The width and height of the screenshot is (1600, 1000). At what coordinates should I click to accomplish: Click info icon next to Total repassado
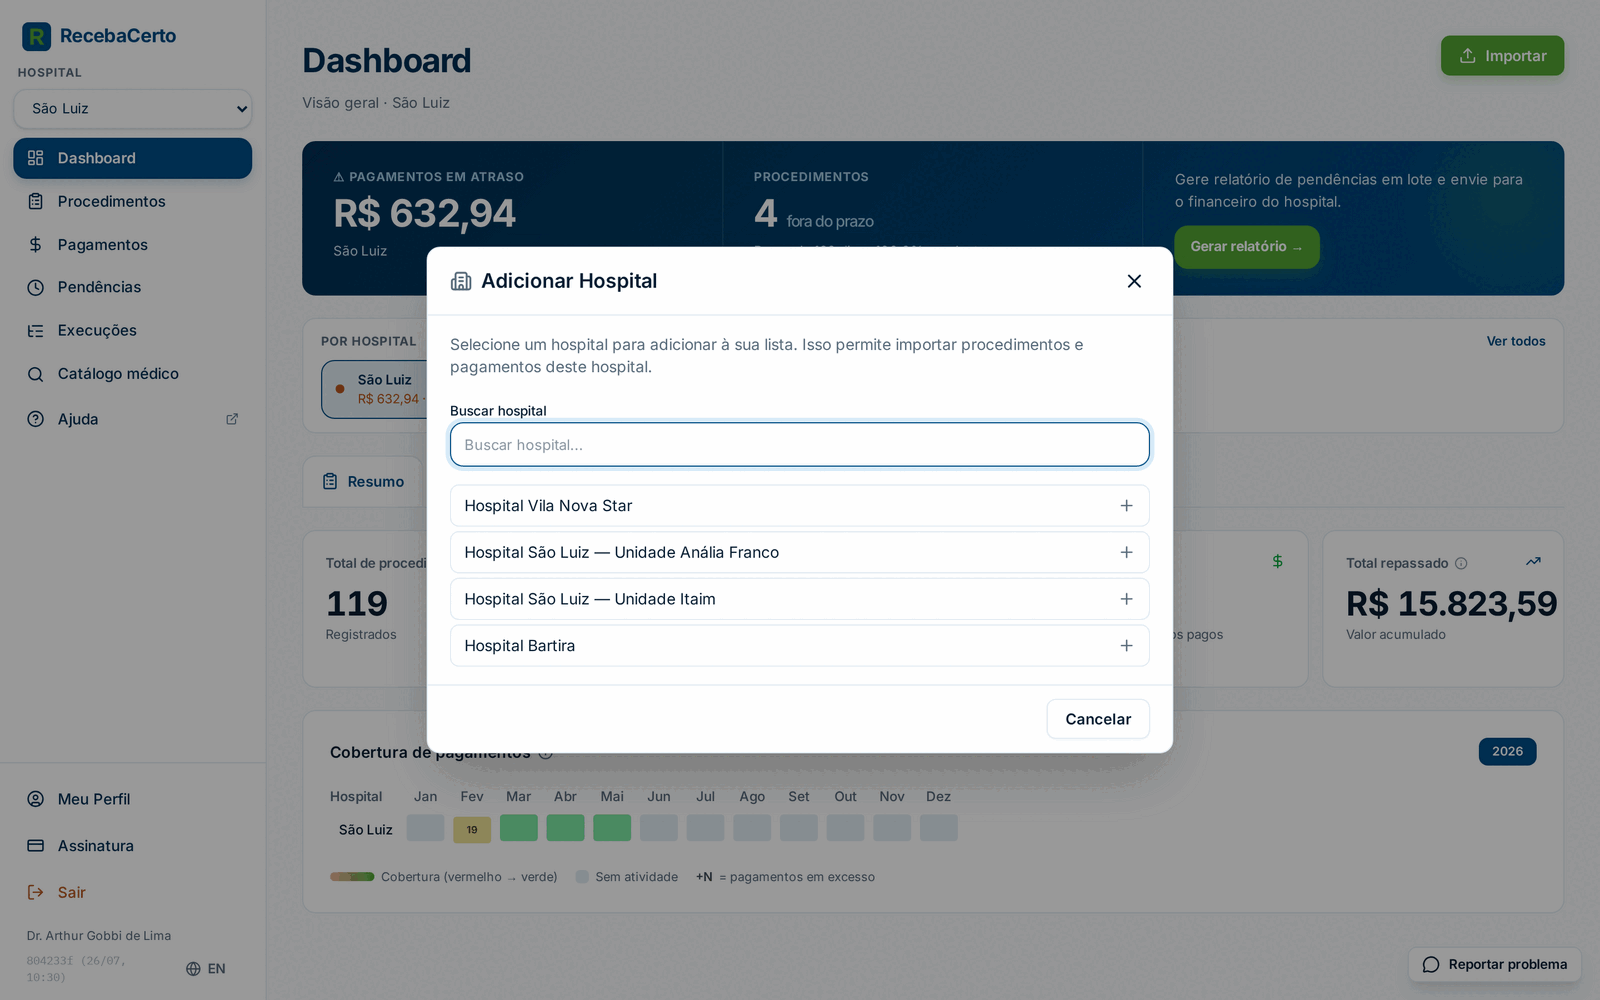click(1461, 563)
